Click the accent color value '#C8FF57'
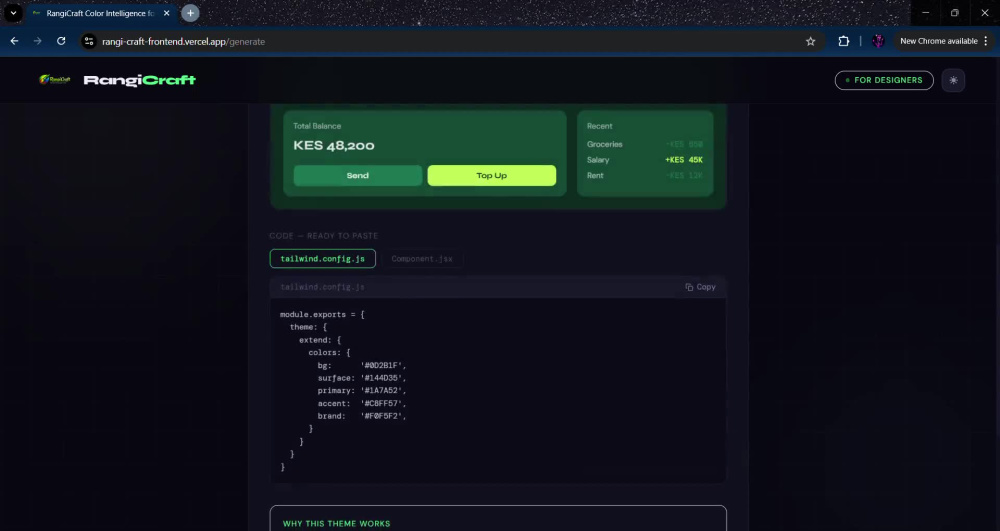 coord(381,404)
